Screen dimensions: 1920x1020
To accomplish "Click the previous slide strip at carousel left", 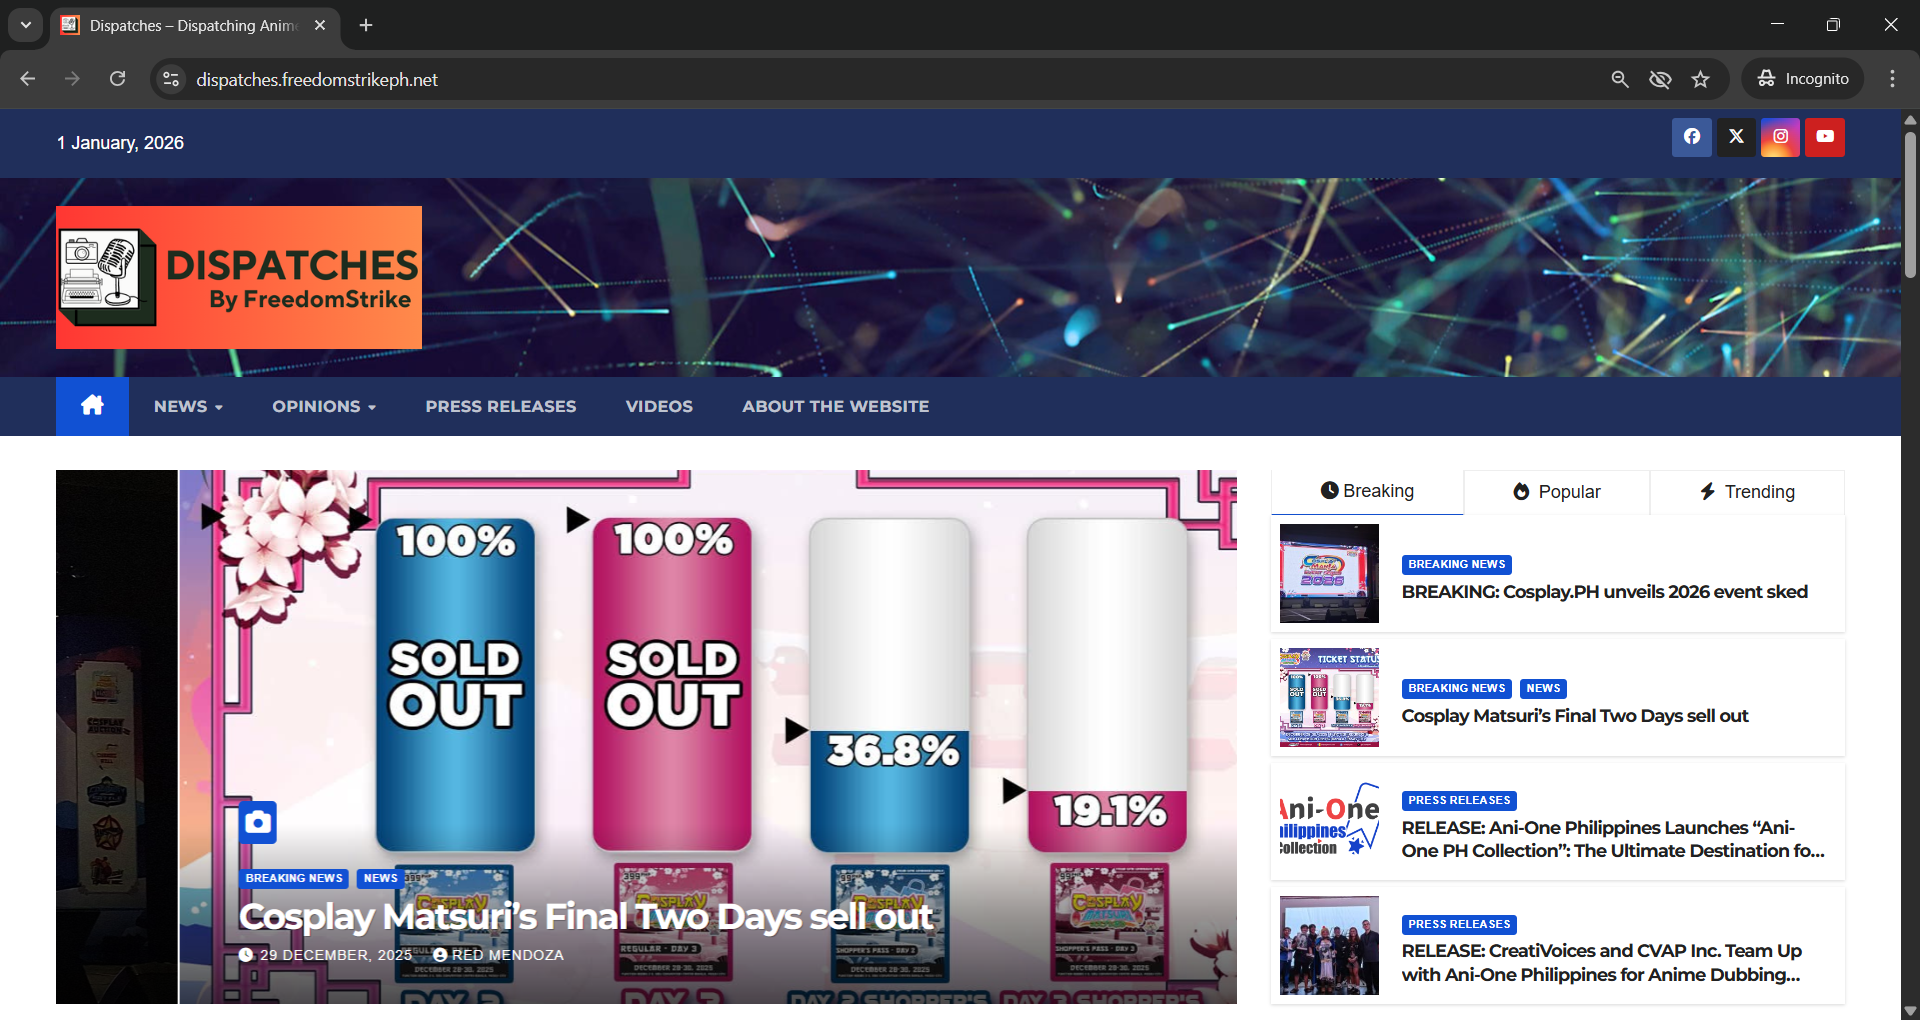I will (117, 737).
